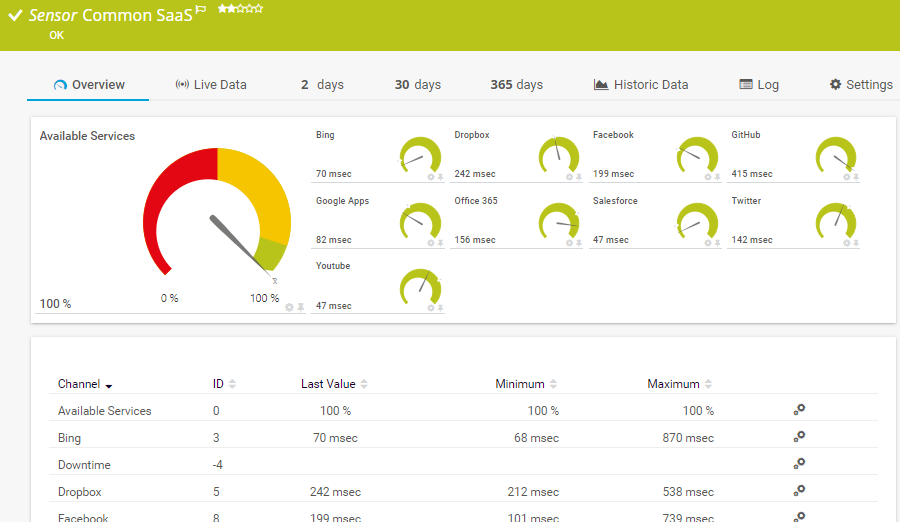This screenshot has height=522, width=900.
Task: Click the Minimum column header
Action: 520,384
